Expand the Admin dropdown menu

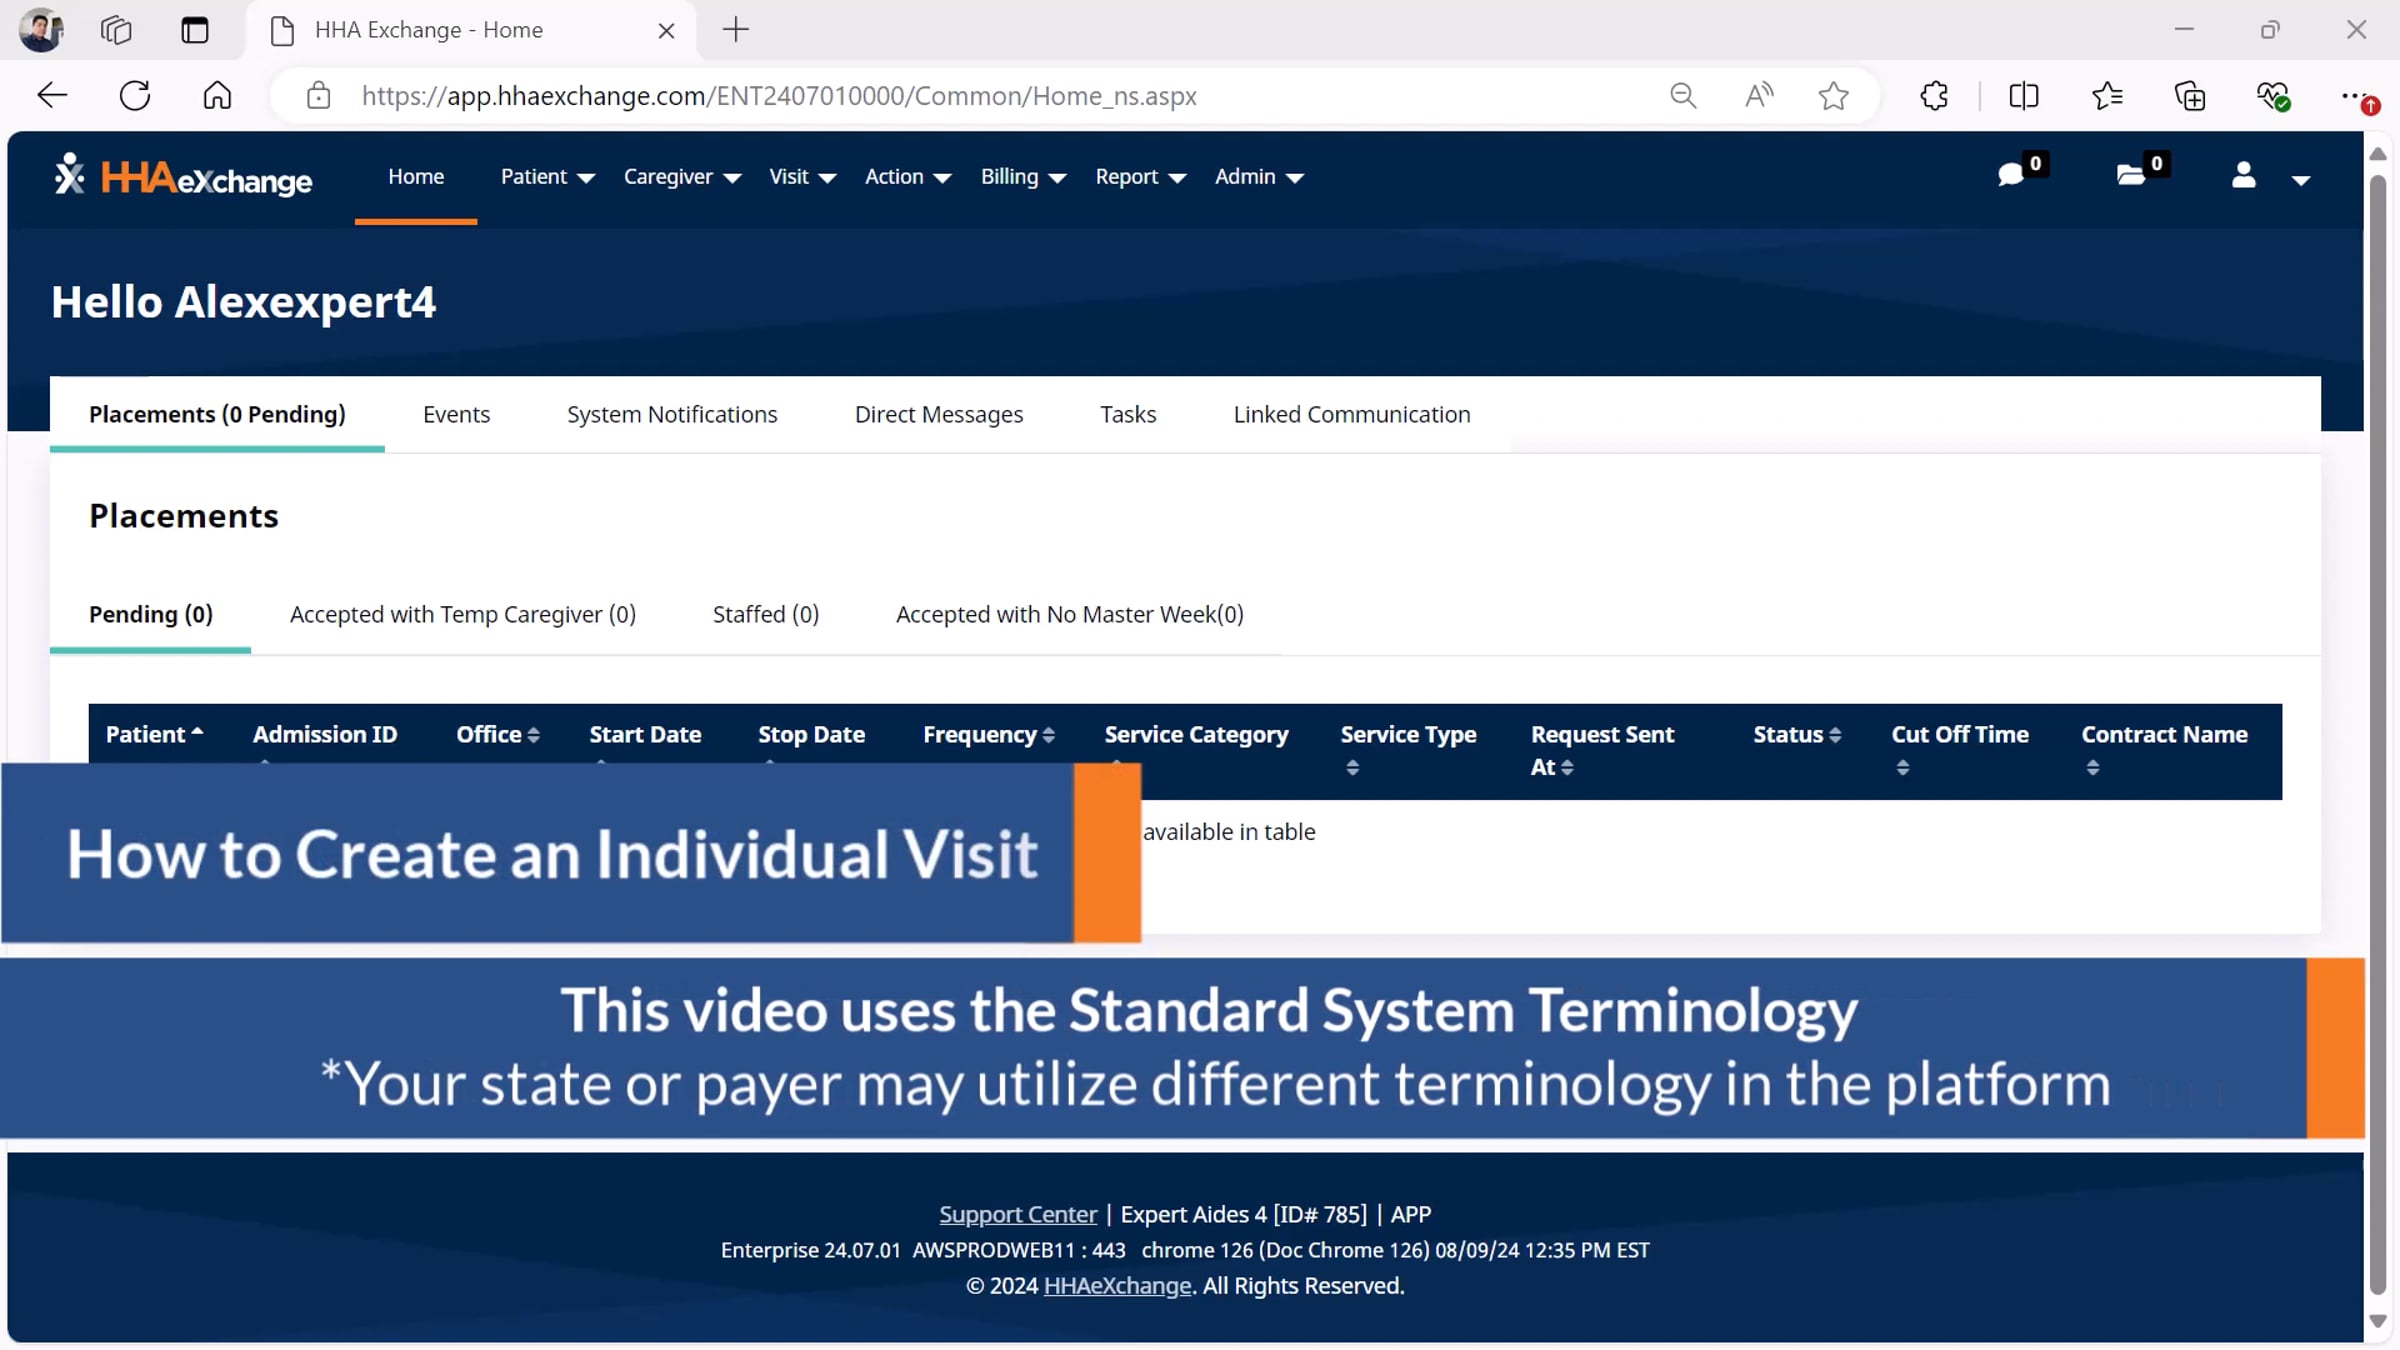(1258, 177)
